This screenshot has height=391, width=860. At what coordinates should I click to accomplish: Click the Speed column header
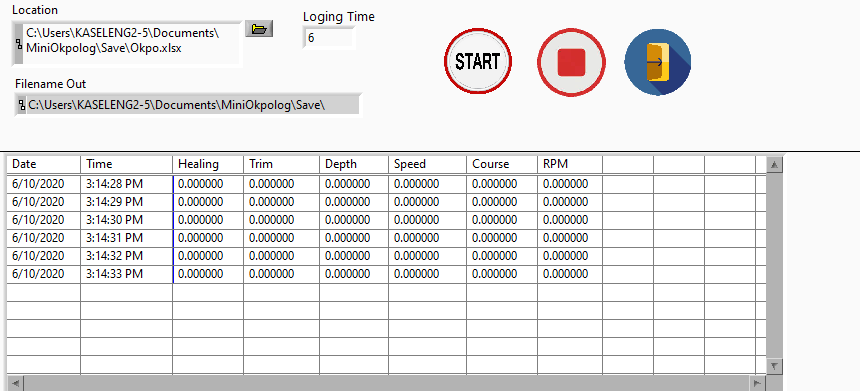click(x=428, y=164)
